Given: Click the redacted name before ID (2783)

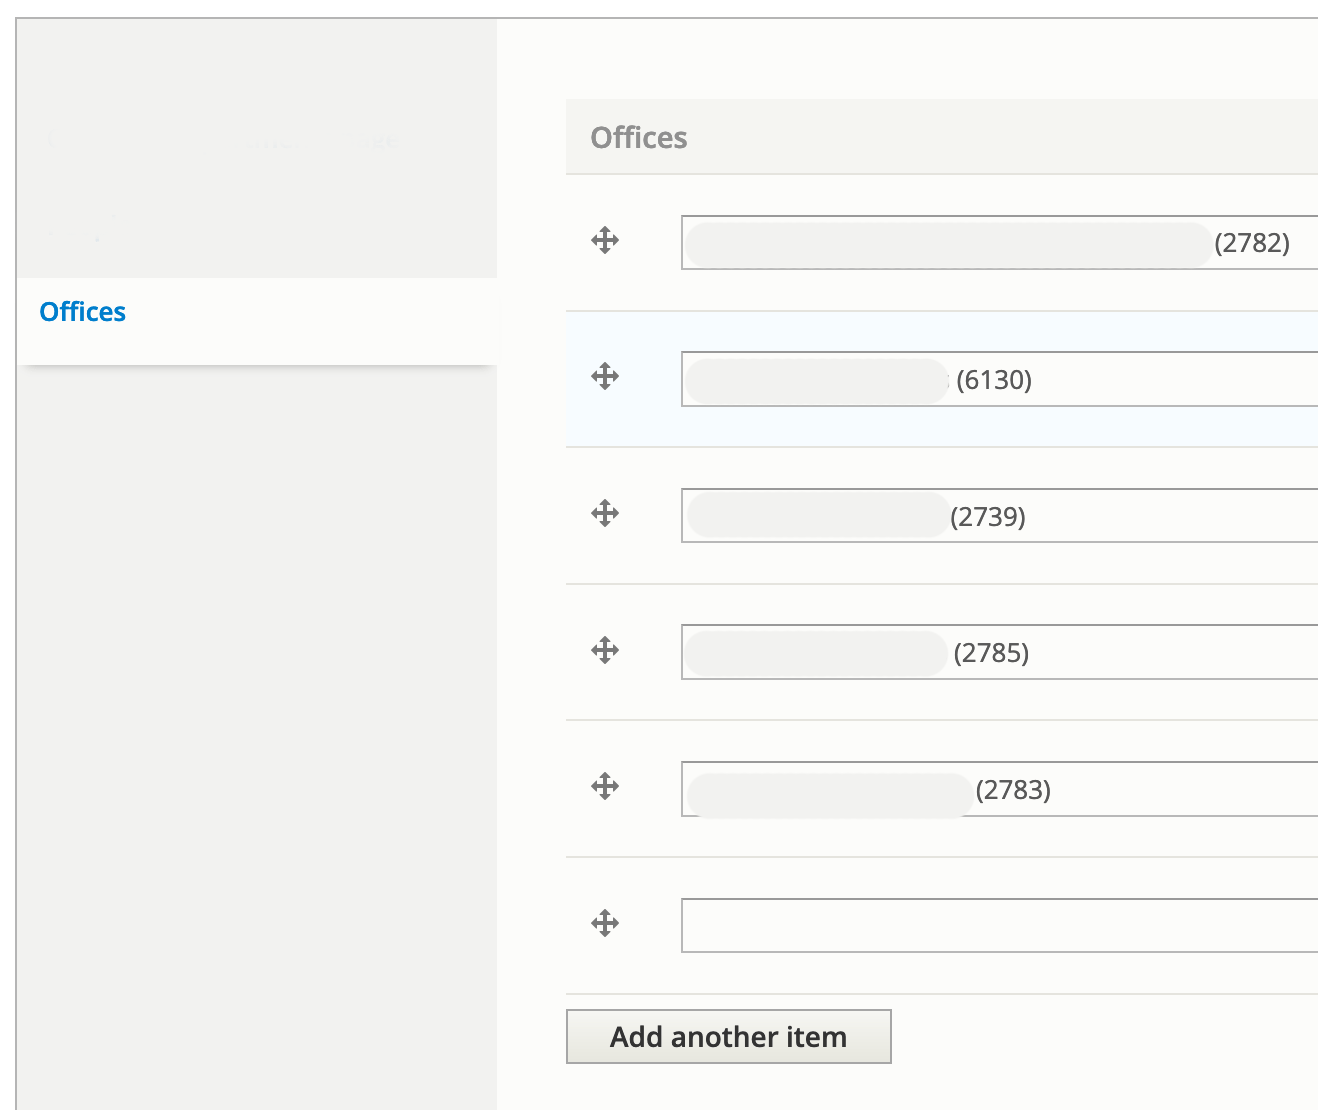Looking at the screenshot, I should coord(829,794).
